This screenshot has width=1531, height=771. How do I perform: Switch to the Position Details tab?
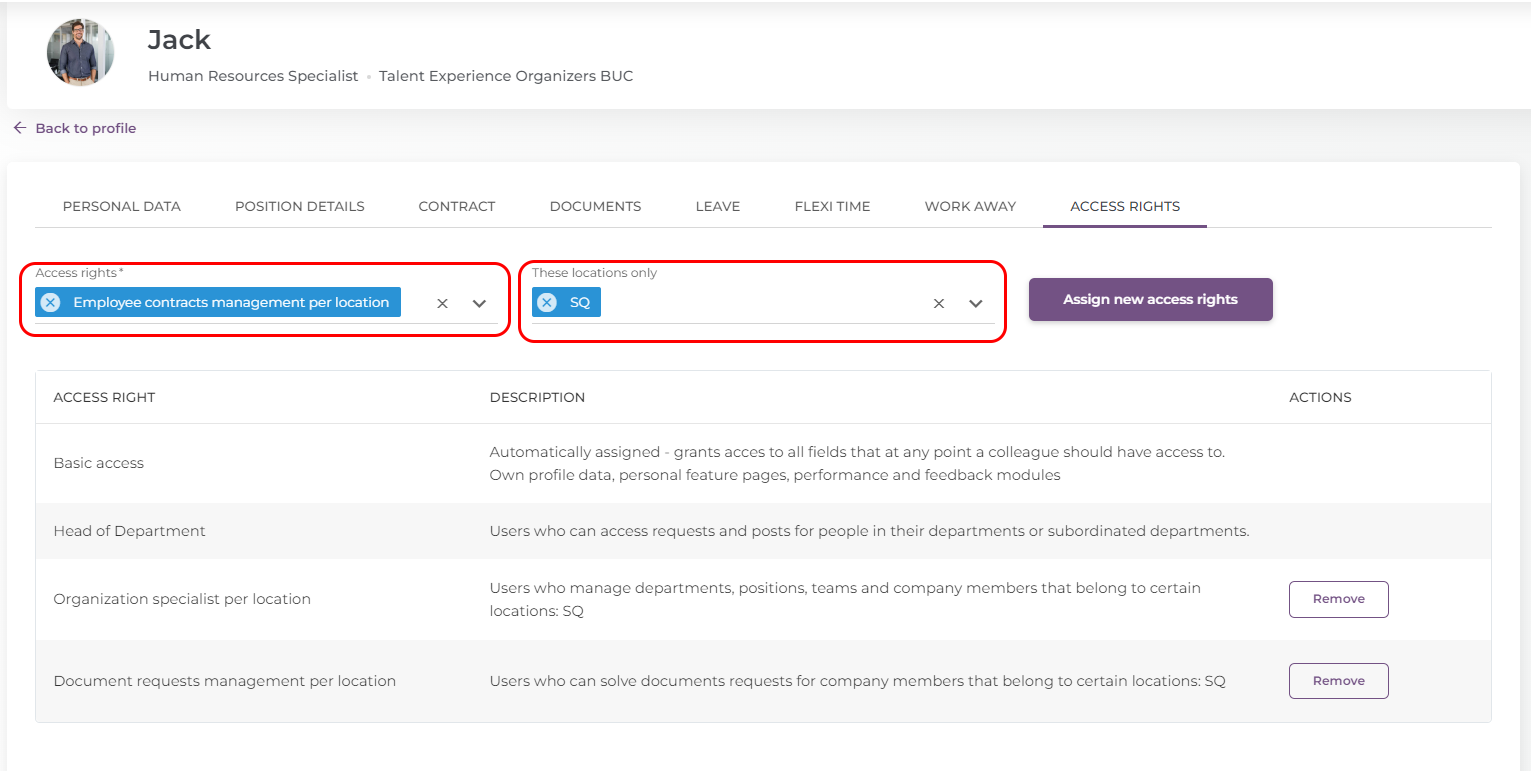(300, 206)
